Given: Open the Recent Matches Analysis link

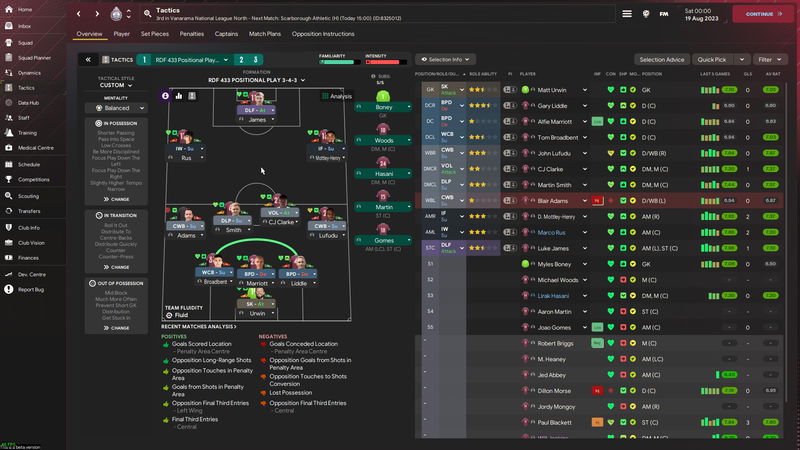Looking at the screenshot, I should [199, 327].
